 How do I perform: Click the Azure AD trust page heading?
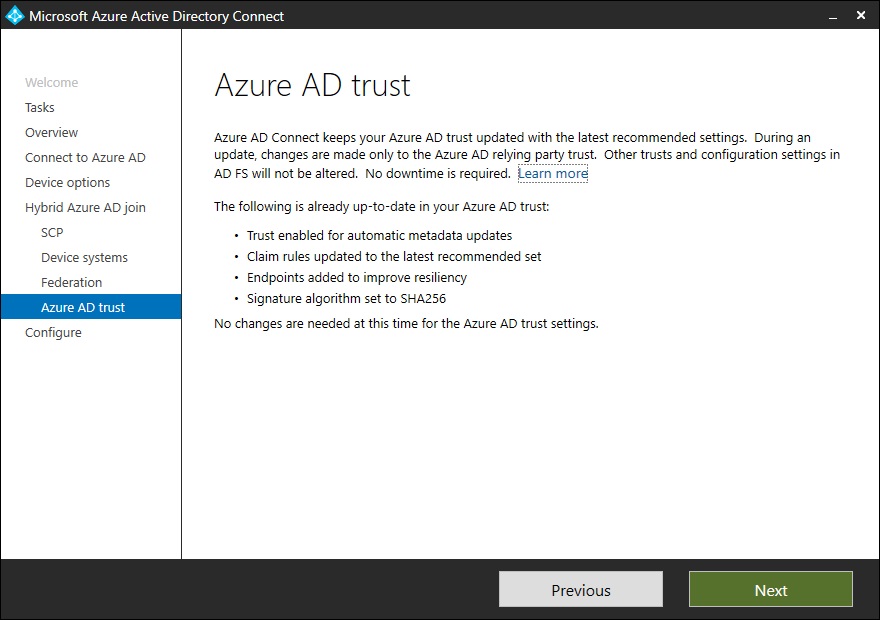[x=312, y=85]
